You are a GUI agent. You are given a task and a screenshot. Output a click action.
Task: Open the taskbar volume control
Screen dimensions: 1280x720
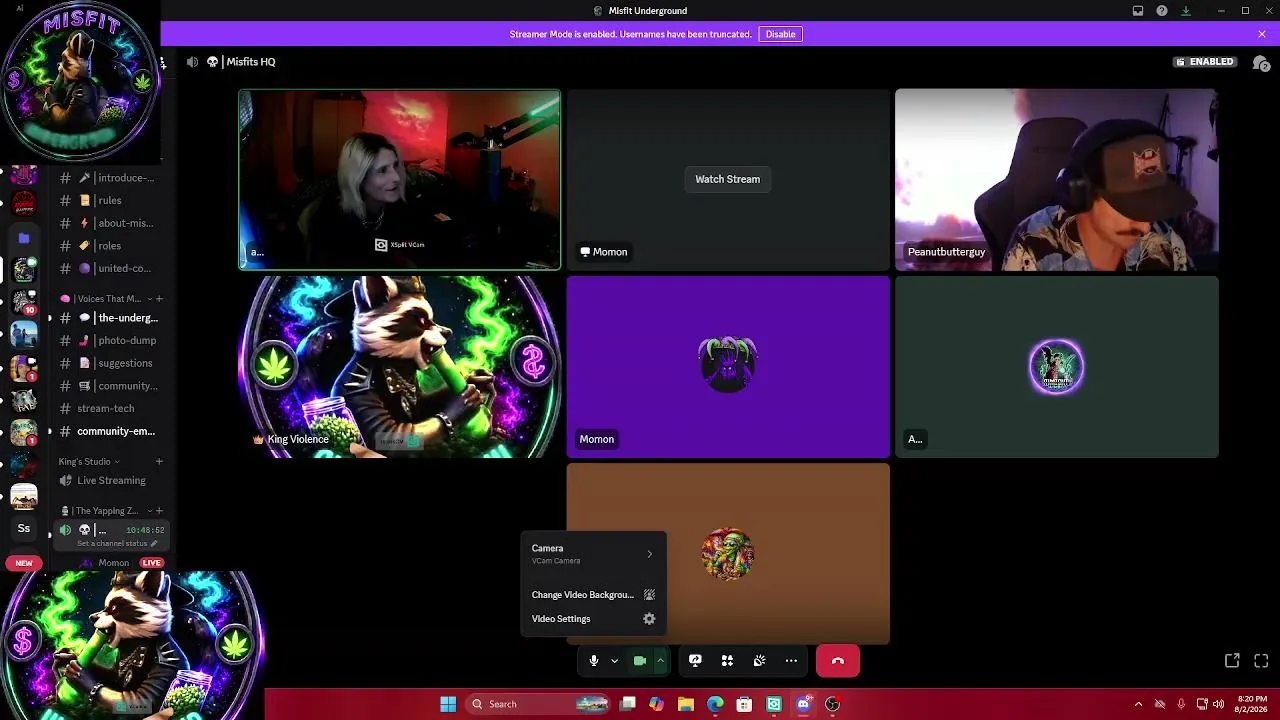[x=1218, y=704]
